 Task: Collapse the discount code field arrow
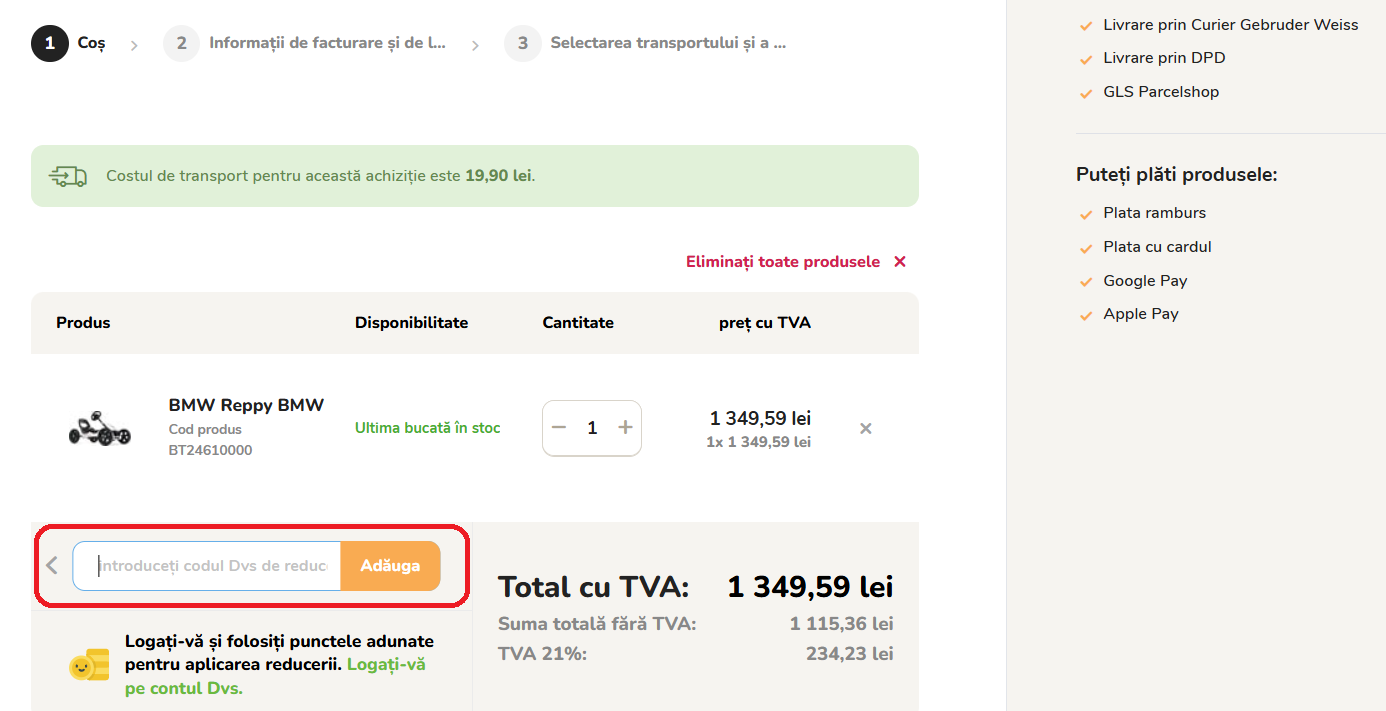pyautogui.click(x=52, y=566)
